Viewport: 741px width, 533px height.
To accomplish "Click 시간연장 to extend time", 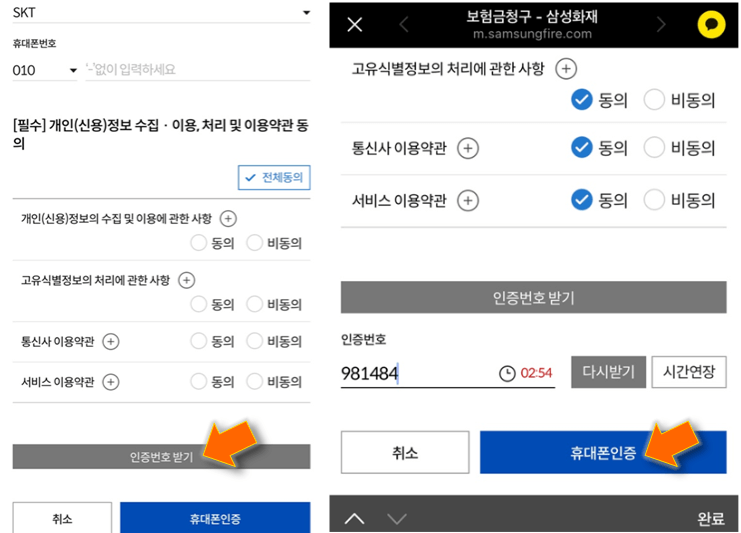I will pyautogui.click(x=689, y=372).
